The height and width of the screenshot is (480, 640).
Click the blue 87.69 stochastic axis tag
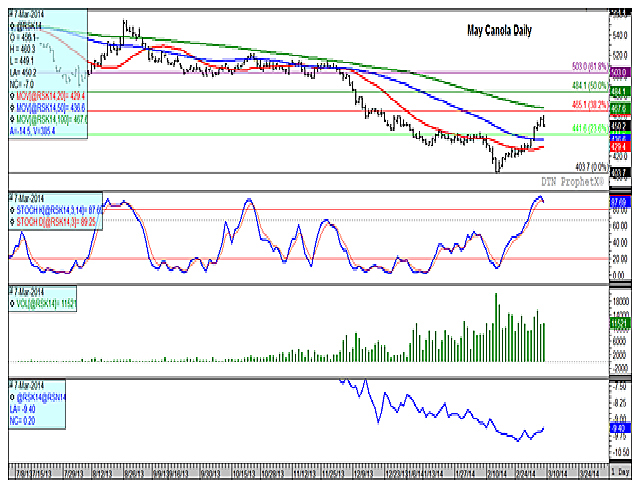tap(620, 202)
